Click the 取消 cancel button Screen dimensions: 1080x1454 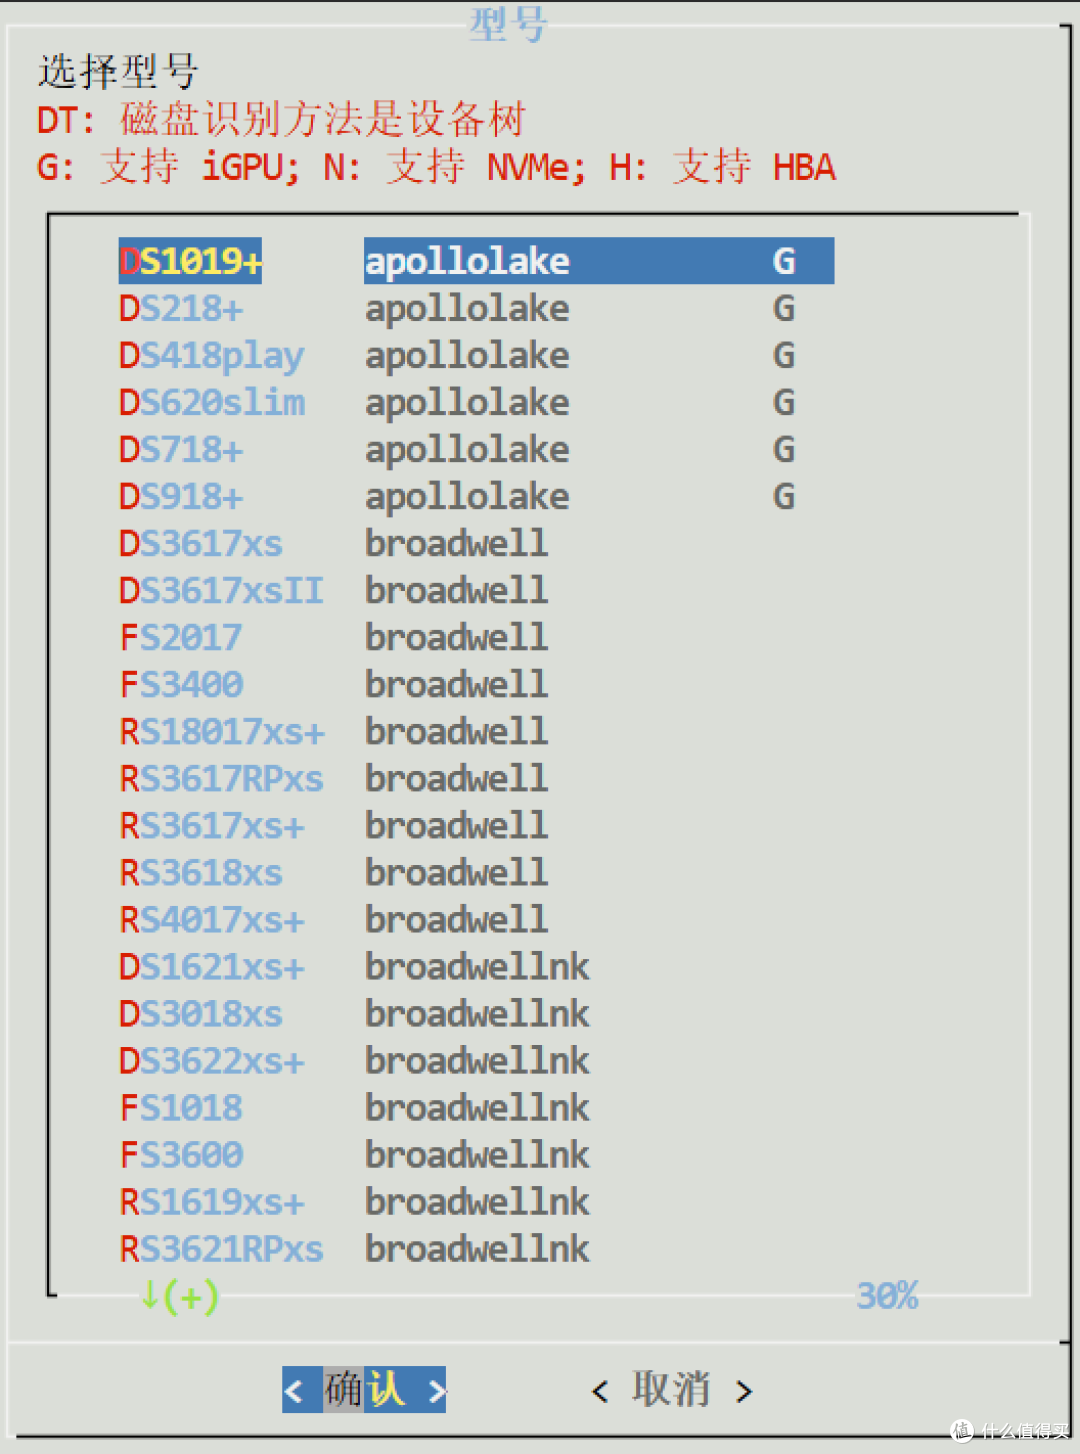[x=671, y=1390]
